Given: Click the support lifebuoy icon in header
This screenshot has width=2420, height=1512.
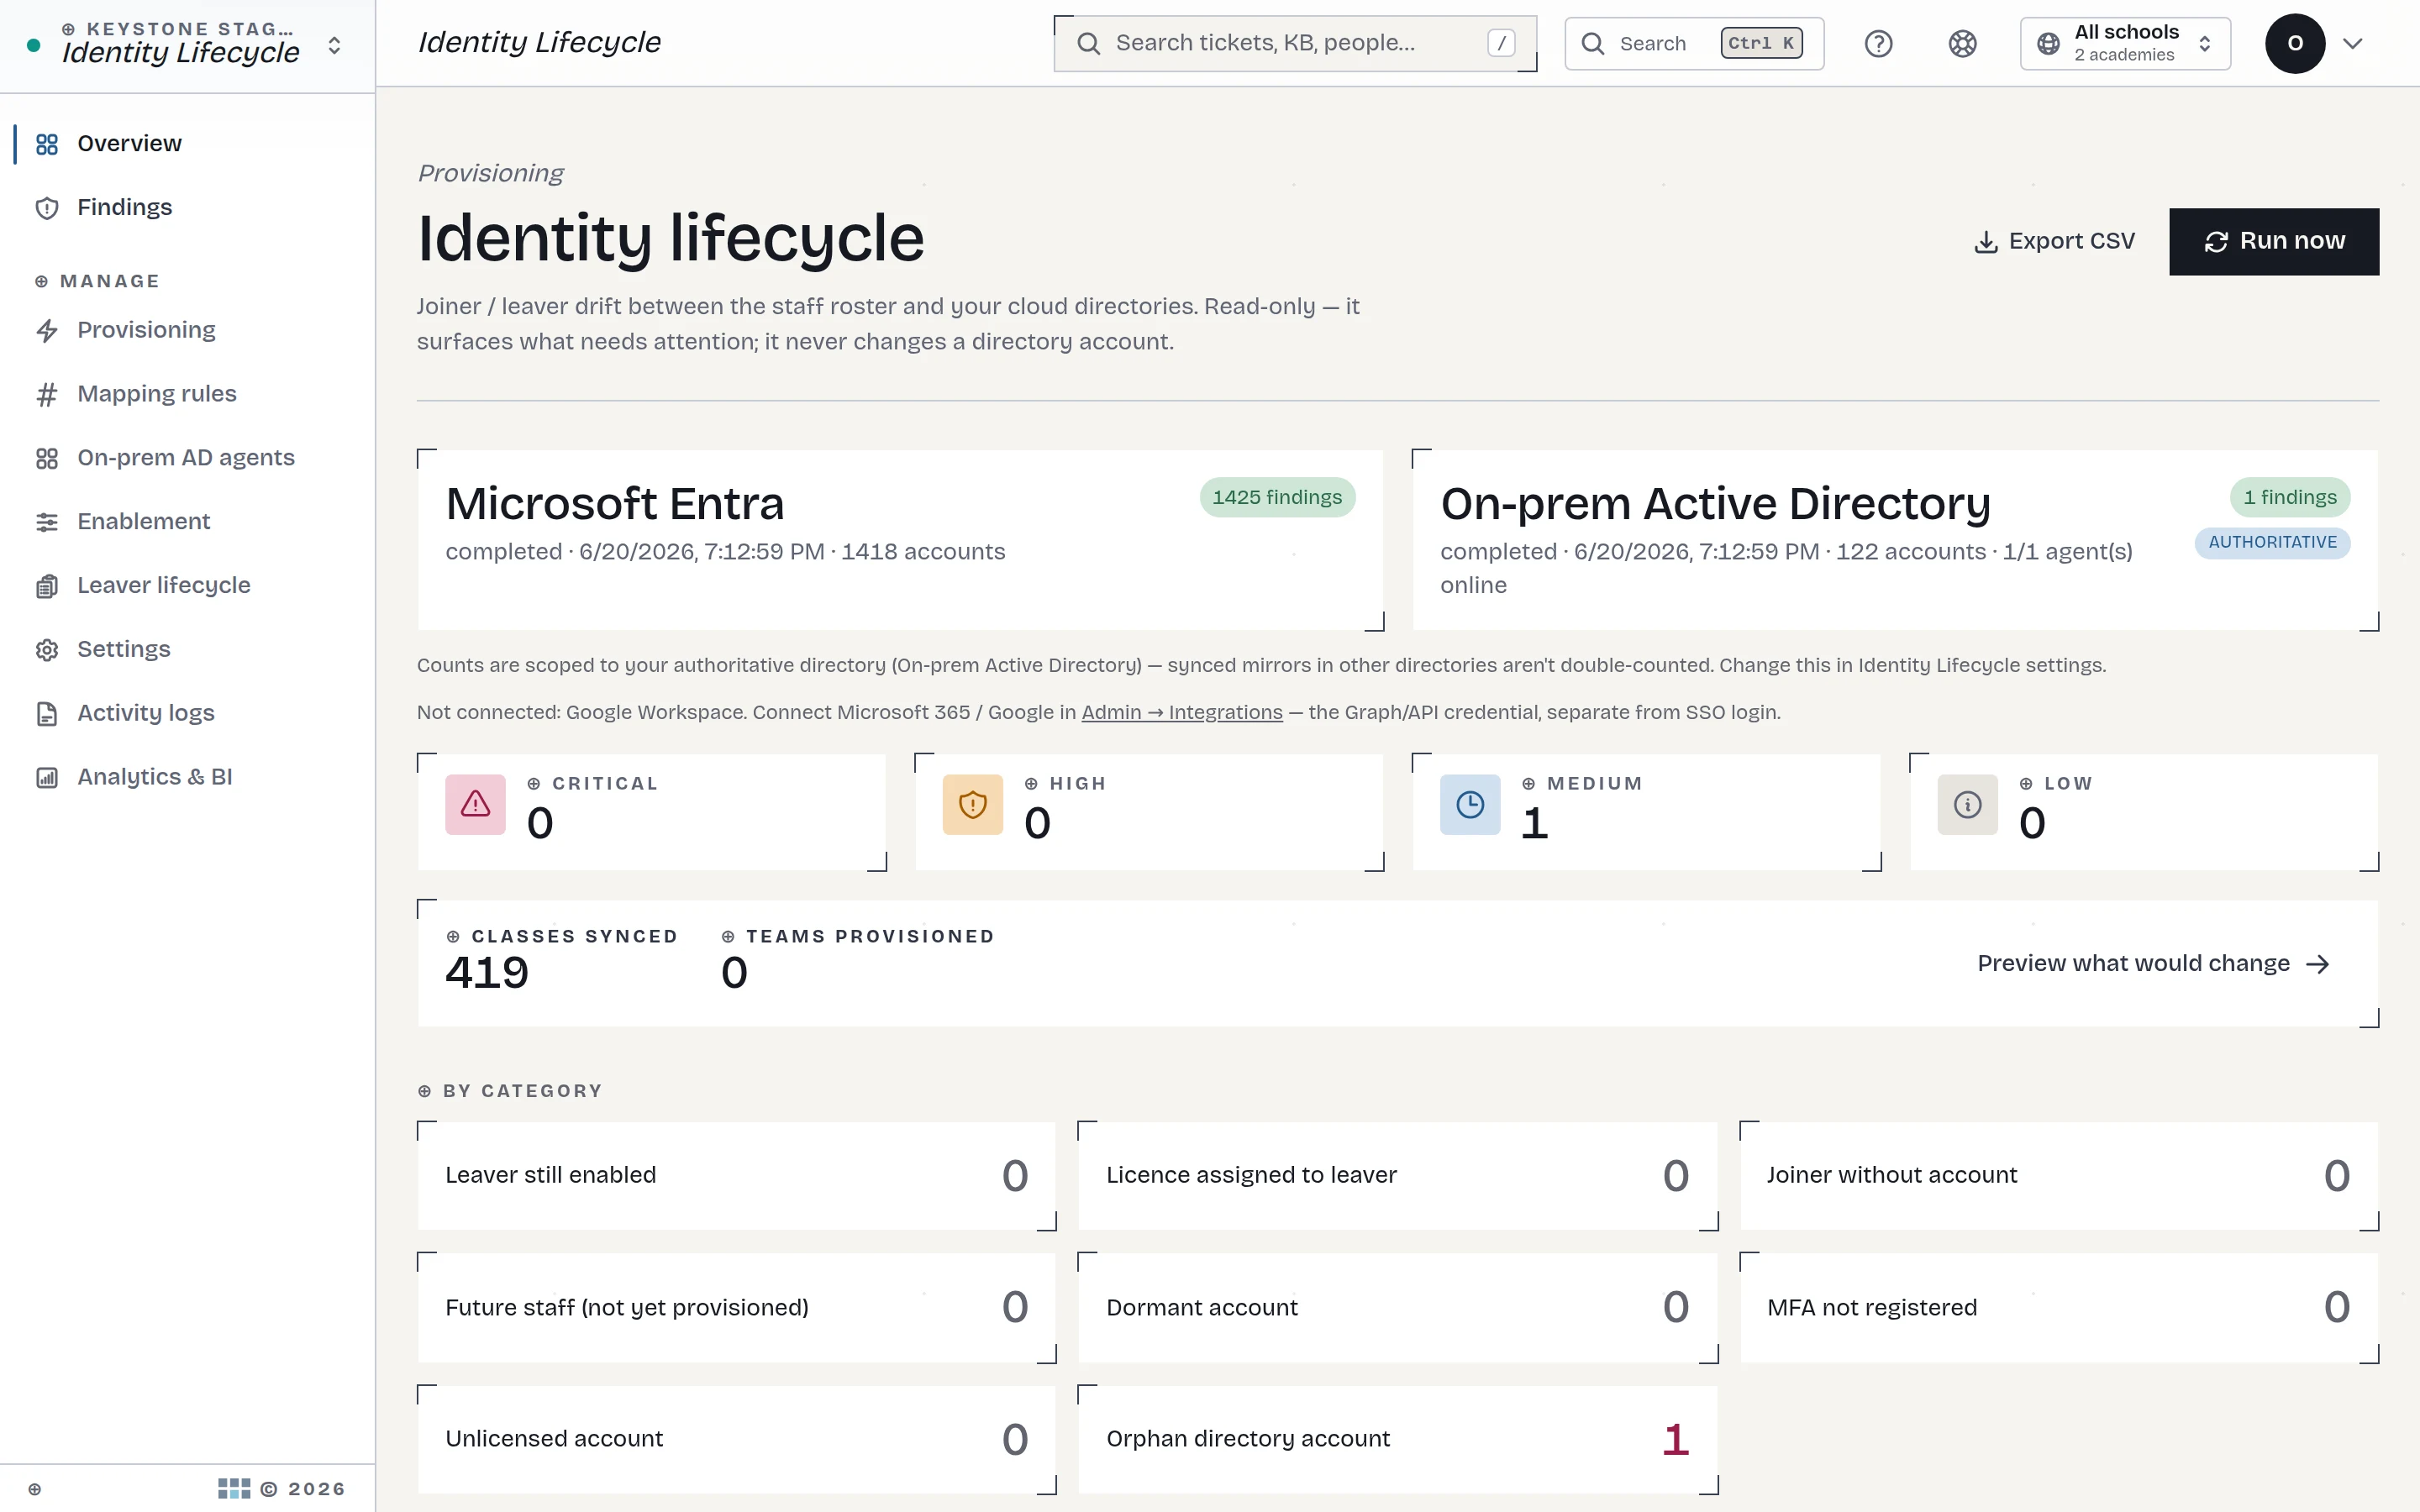Looking at the screenshot, I should click(x=1962, y=43).
